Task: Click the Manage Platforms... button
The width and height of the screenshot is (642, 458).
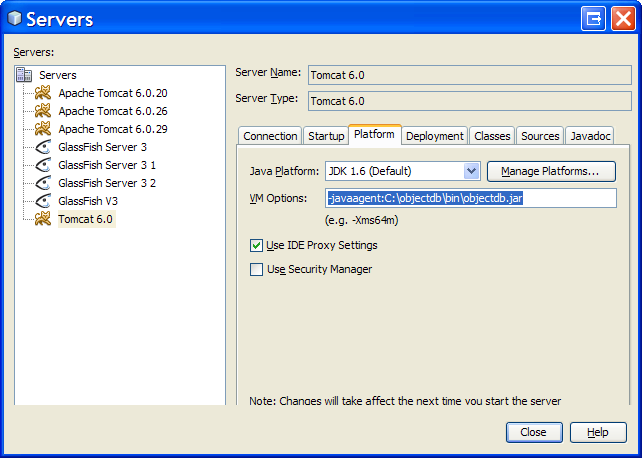Action: click(x=551, y=171)
